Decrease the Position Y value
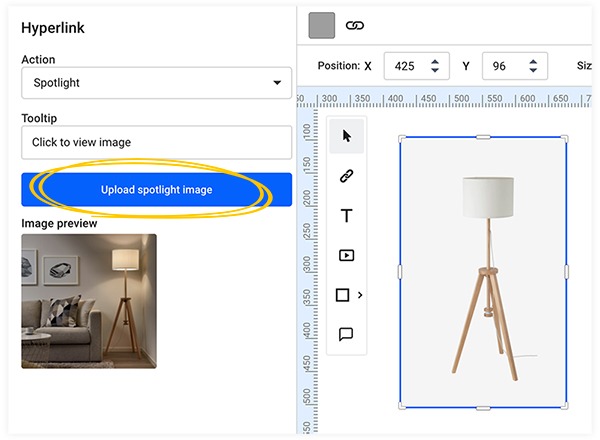Image resolution: width=600 pixels, height=440 pixels. coord(533,70)
